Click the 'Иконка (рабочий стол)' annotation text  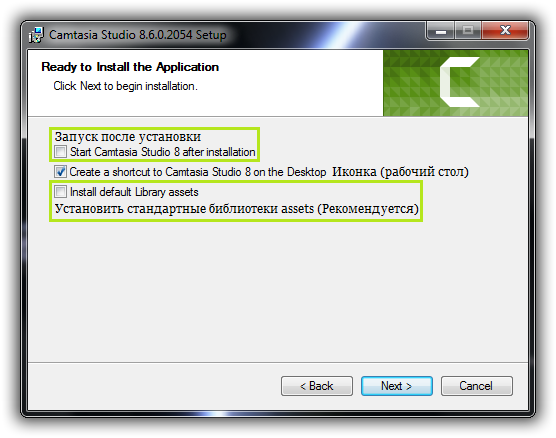pyautogui.click(x=400, y=172)
